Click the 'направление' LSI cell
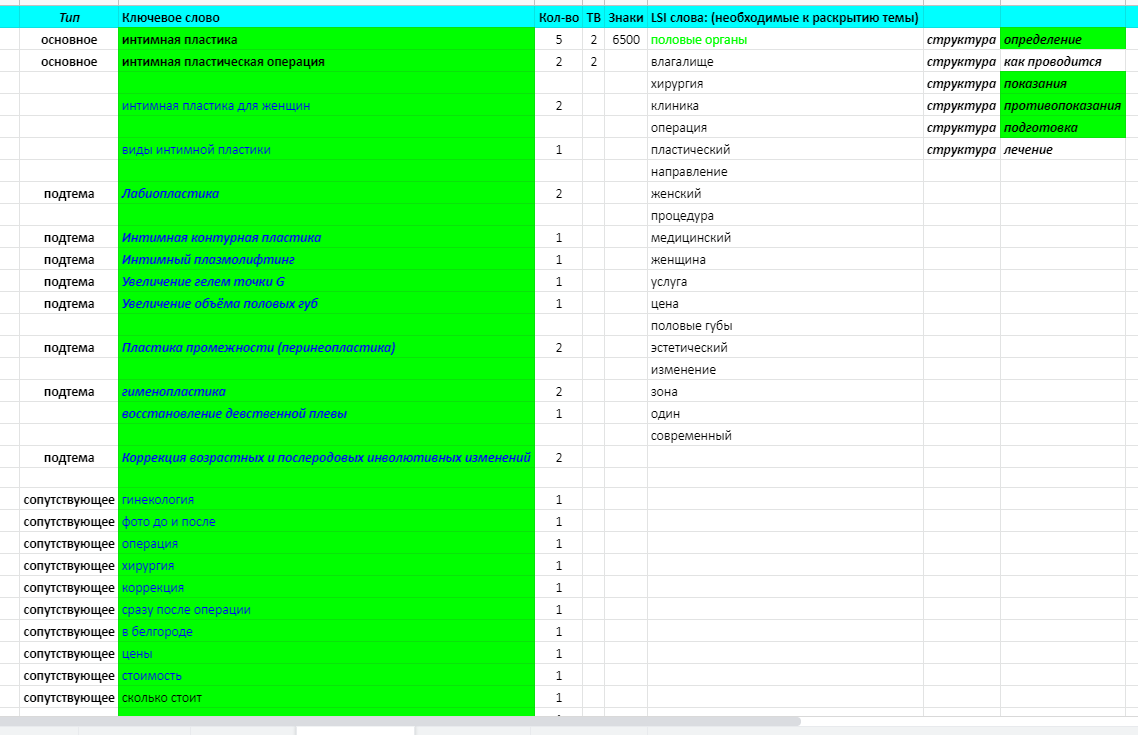The image size is (1138, 735). coord(785,171)
